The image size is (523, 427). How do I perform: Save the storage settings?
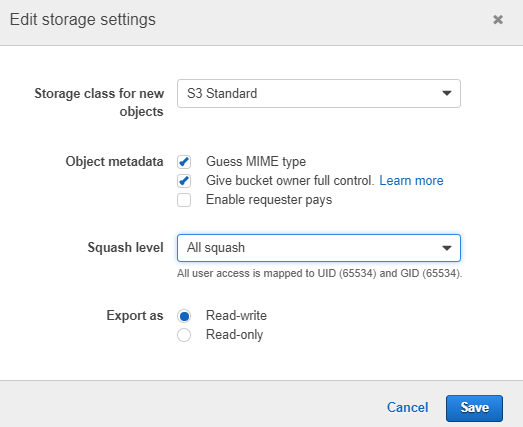click(474, 408)
